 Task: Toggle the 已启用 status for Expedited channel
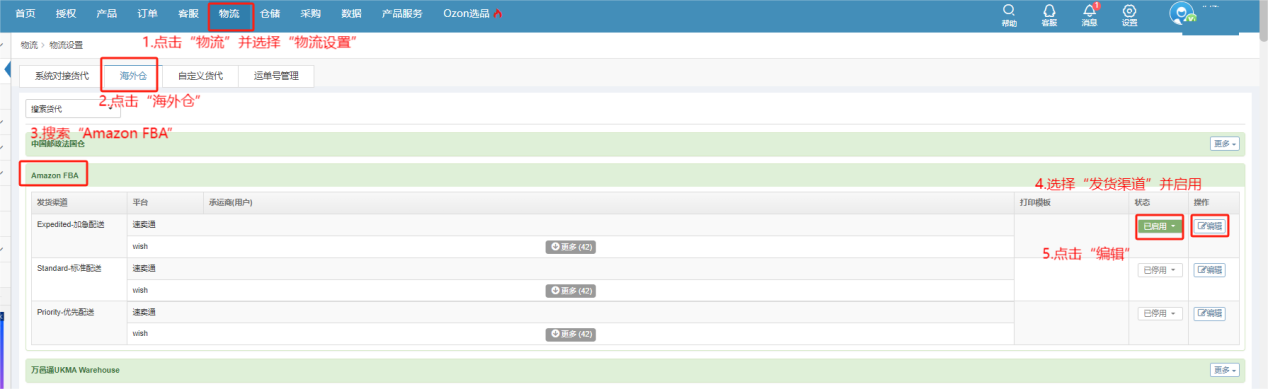pos(1159,226)
